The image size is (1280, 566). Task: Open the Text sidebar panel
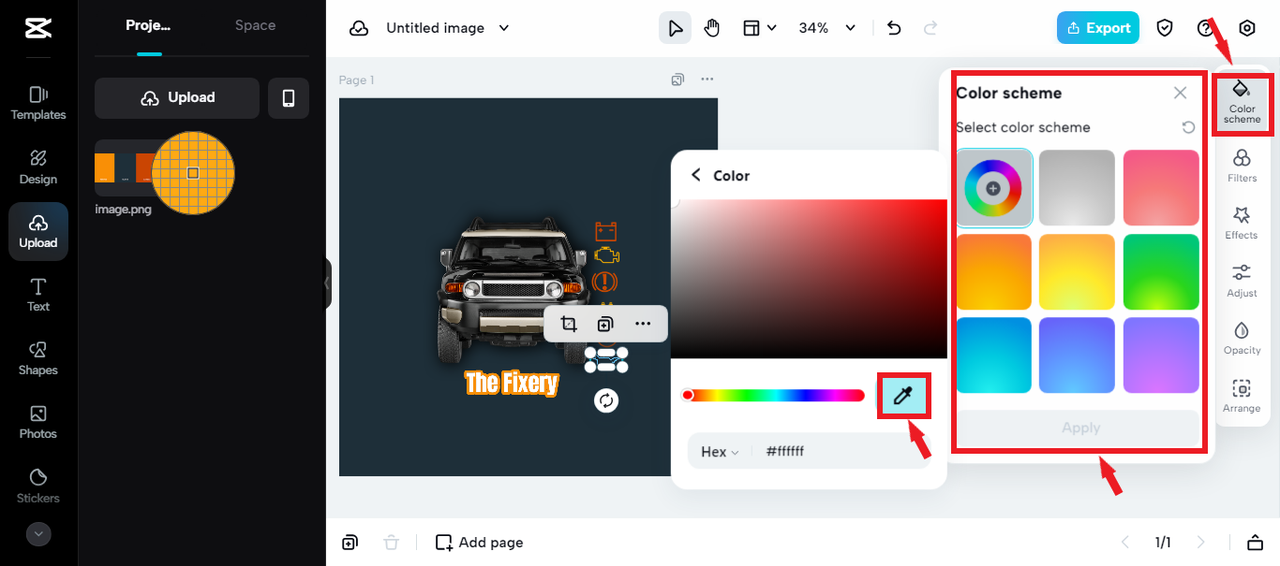38,295
